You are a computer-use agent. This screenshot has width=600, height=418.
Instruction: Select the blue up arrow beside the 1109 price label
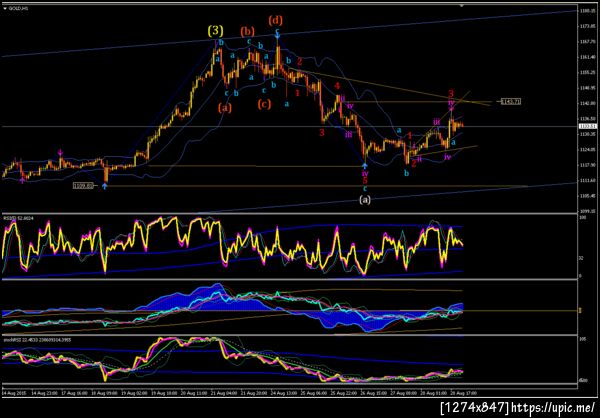[x=105, y=186]
